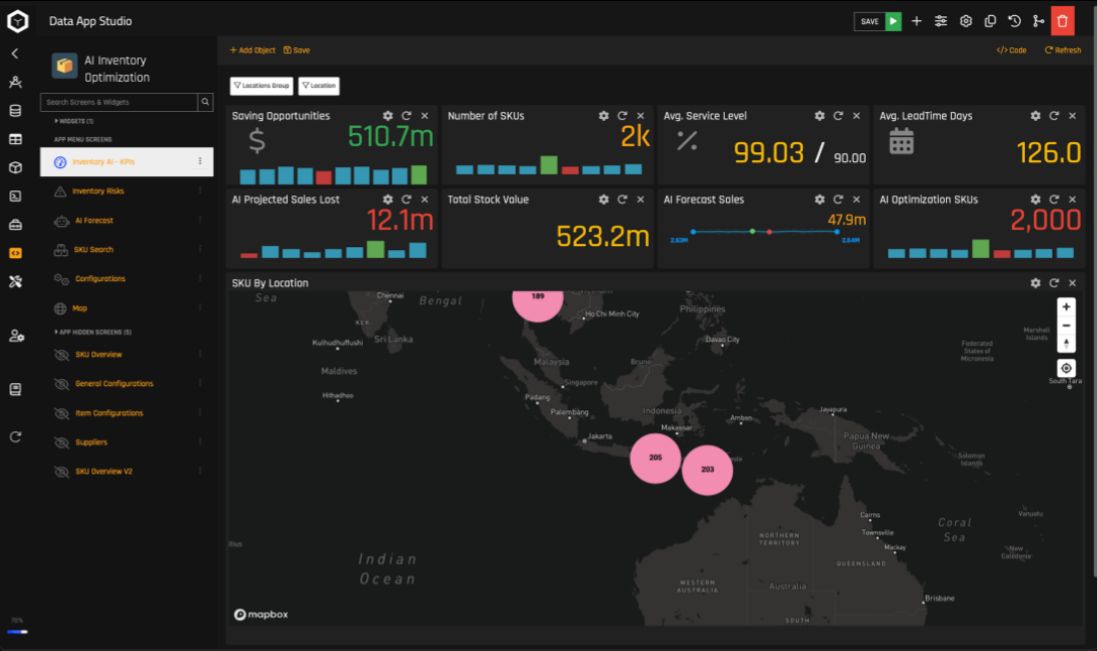Open three-dot menu for Inventory AI - KPIs

point(200,162)
